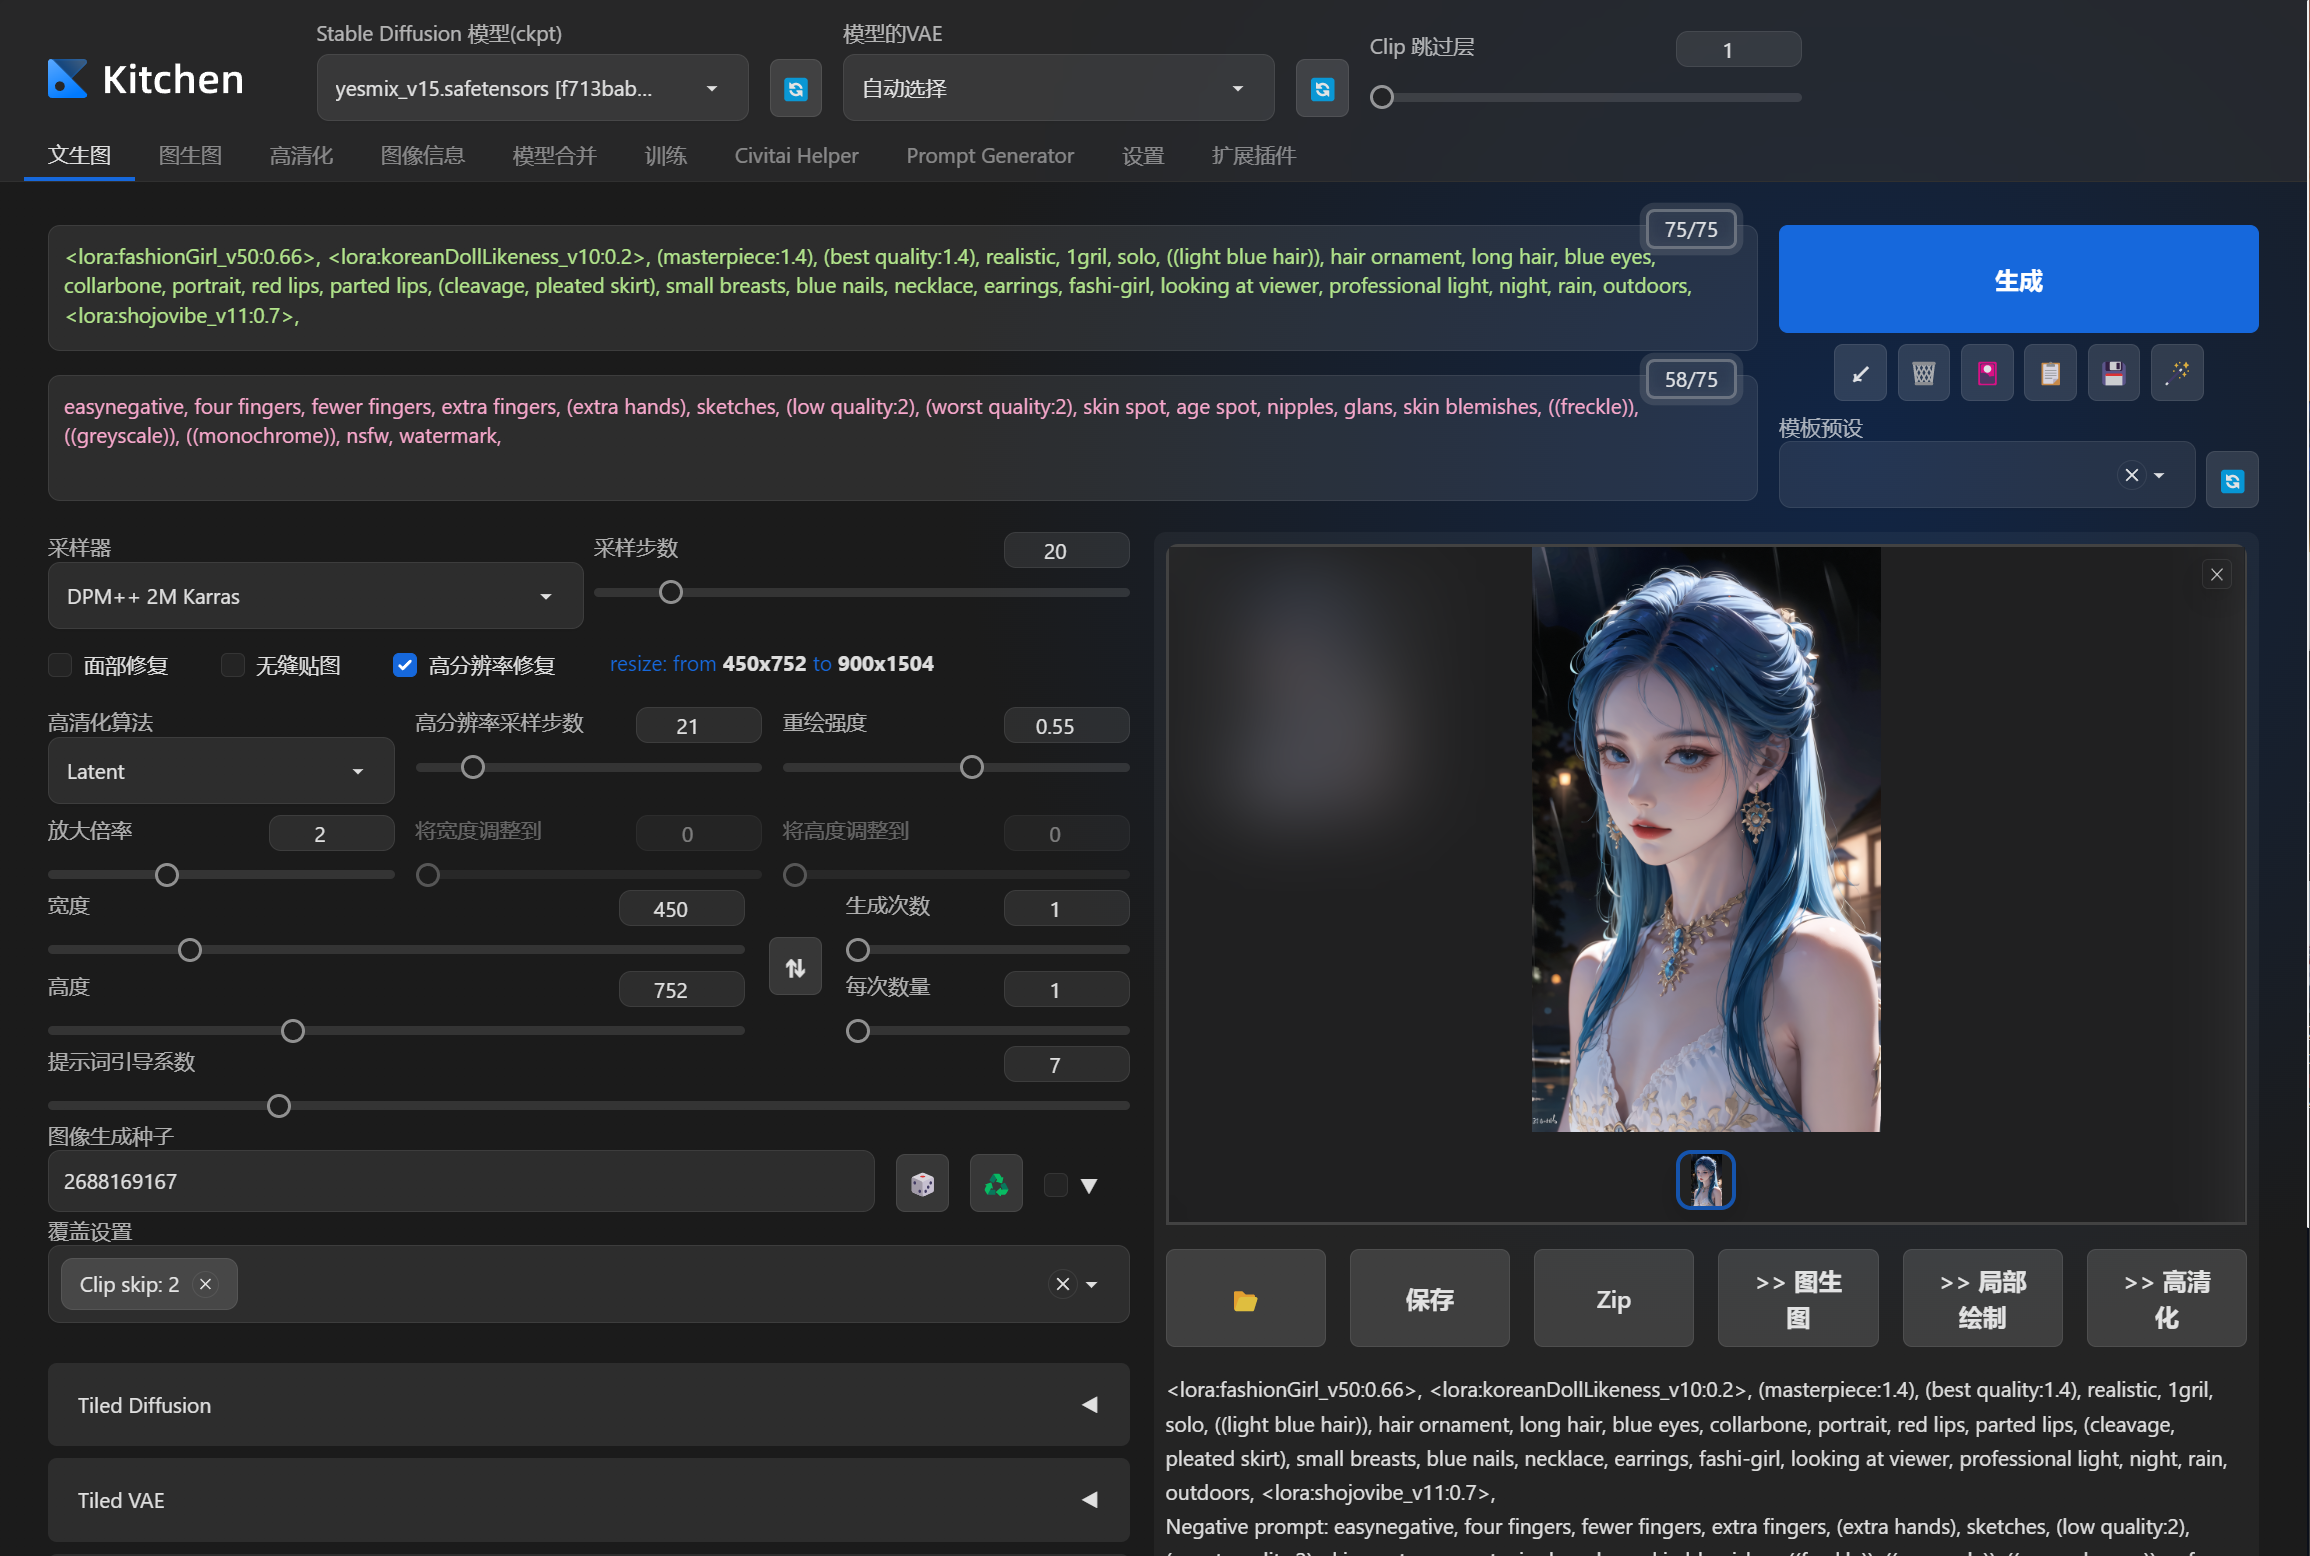
Task: Adjust the upscale ratio slider
Action: pyautogui.click(x=221, y=875)
